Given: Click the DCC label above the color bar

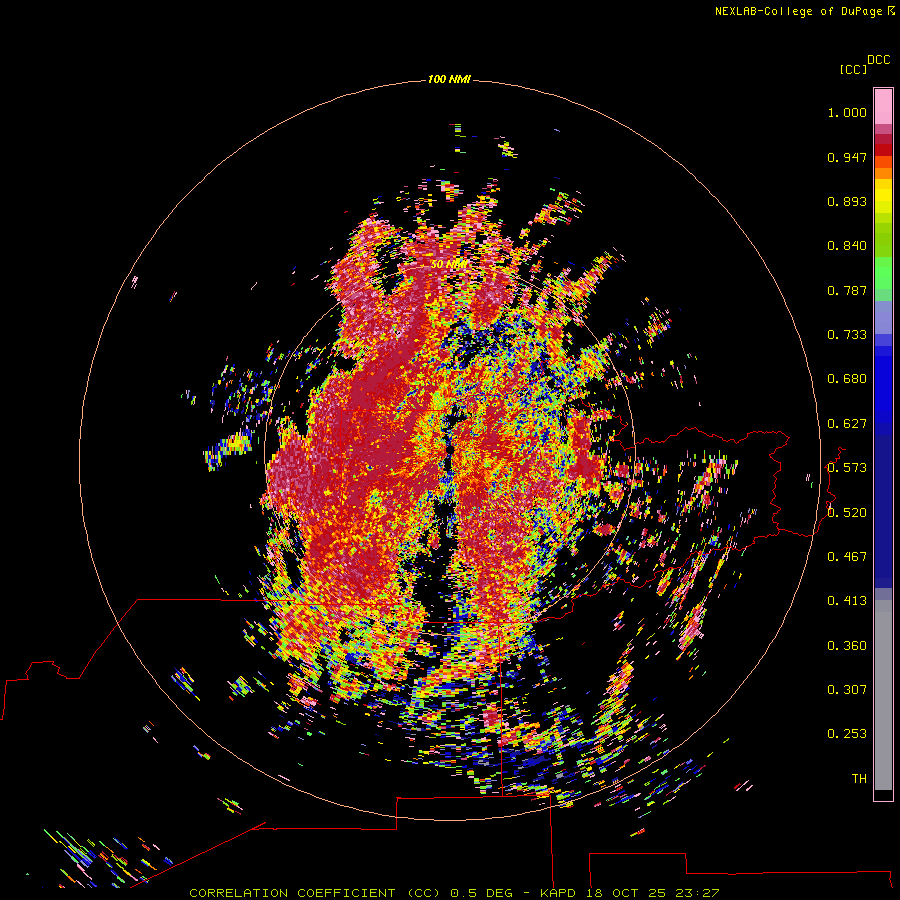Looking at the screenshot, I should pyautogui.click(x=879, y=60).
